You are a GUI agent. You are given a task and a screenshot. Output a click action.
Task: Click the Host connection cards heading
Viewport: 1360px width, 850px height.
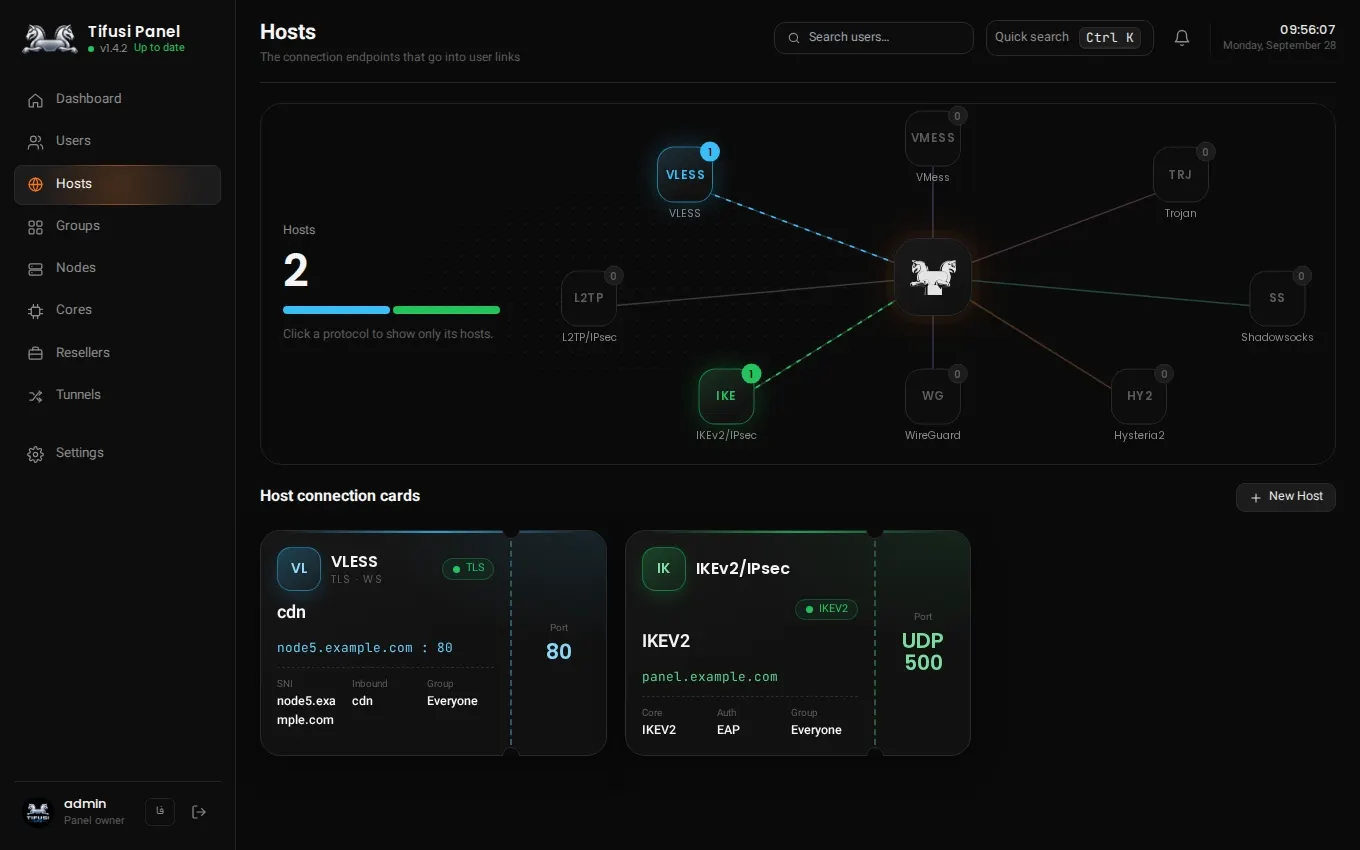pyautogui.click(x=340, y=496)
